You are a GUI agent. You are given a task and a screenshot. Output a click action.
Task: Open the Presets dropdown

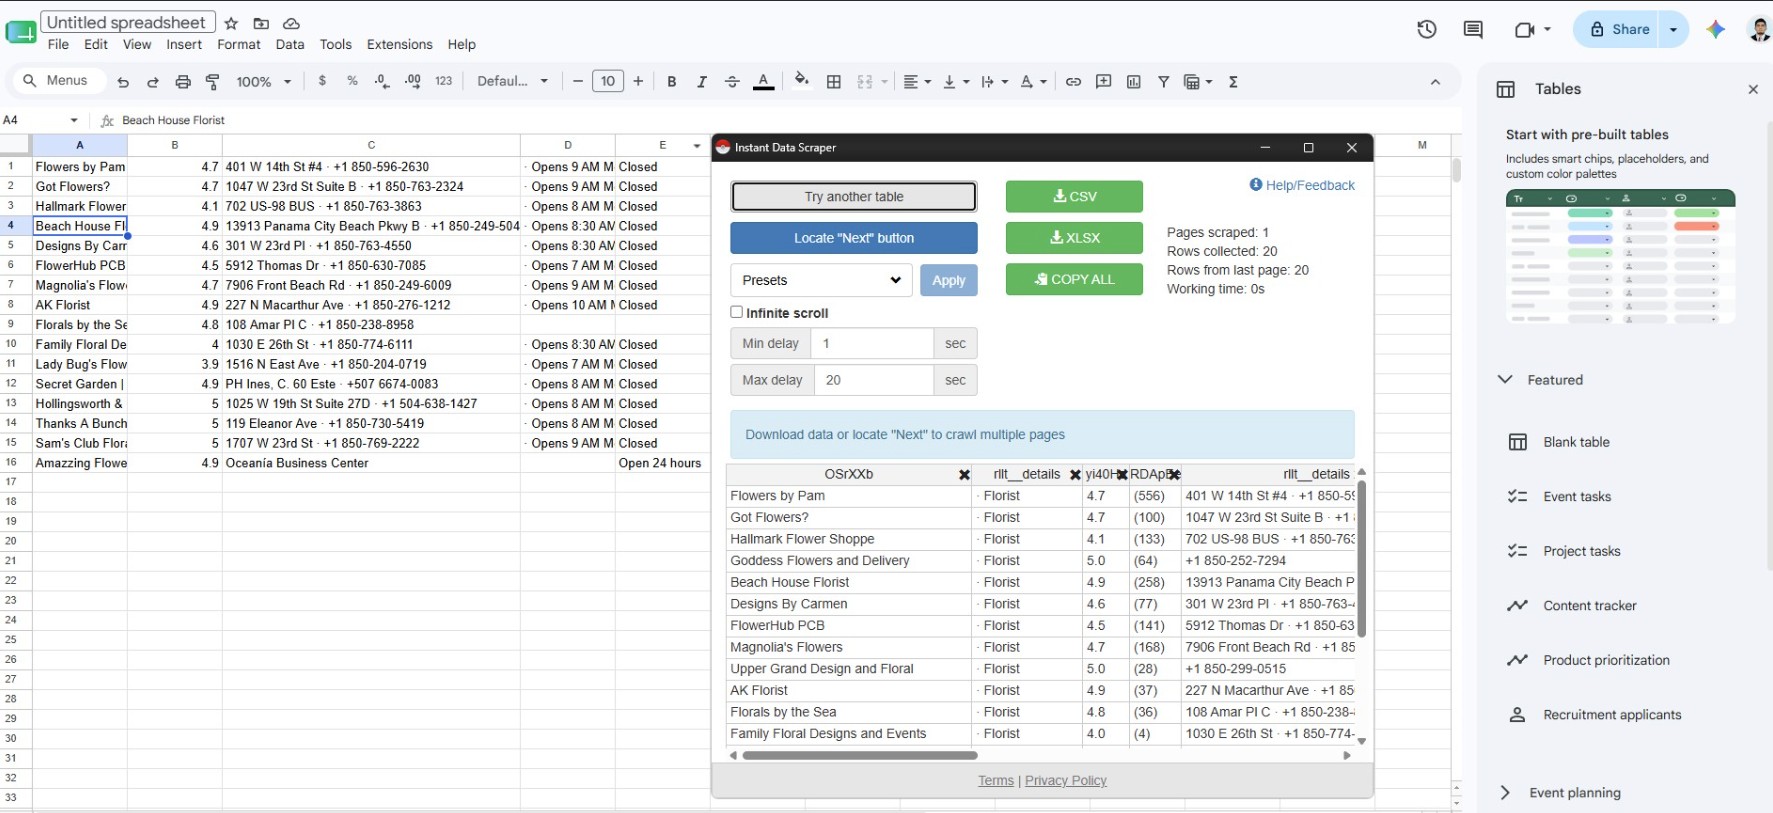[821, 280]
